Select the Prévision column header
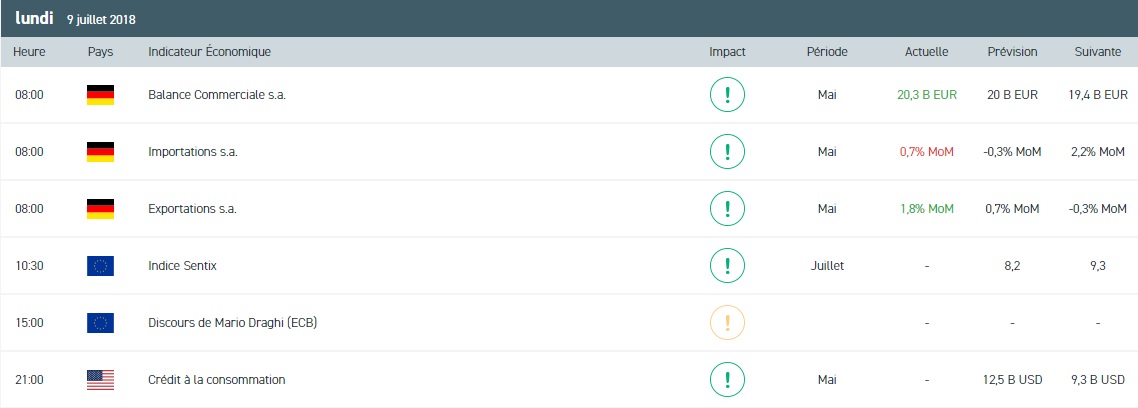The height and width of the screenshot is (408, 1138). (1012, 52)
